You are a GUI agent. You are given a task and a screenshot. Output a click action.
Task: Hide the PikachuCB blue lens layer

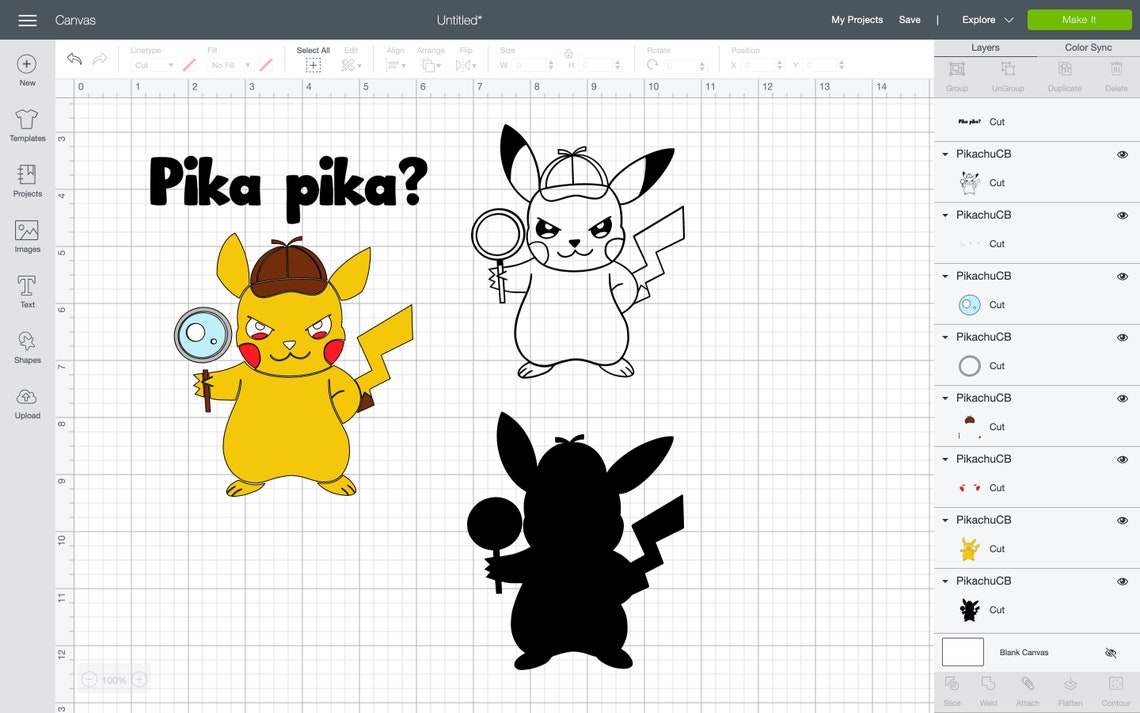tap(1122, 276)
